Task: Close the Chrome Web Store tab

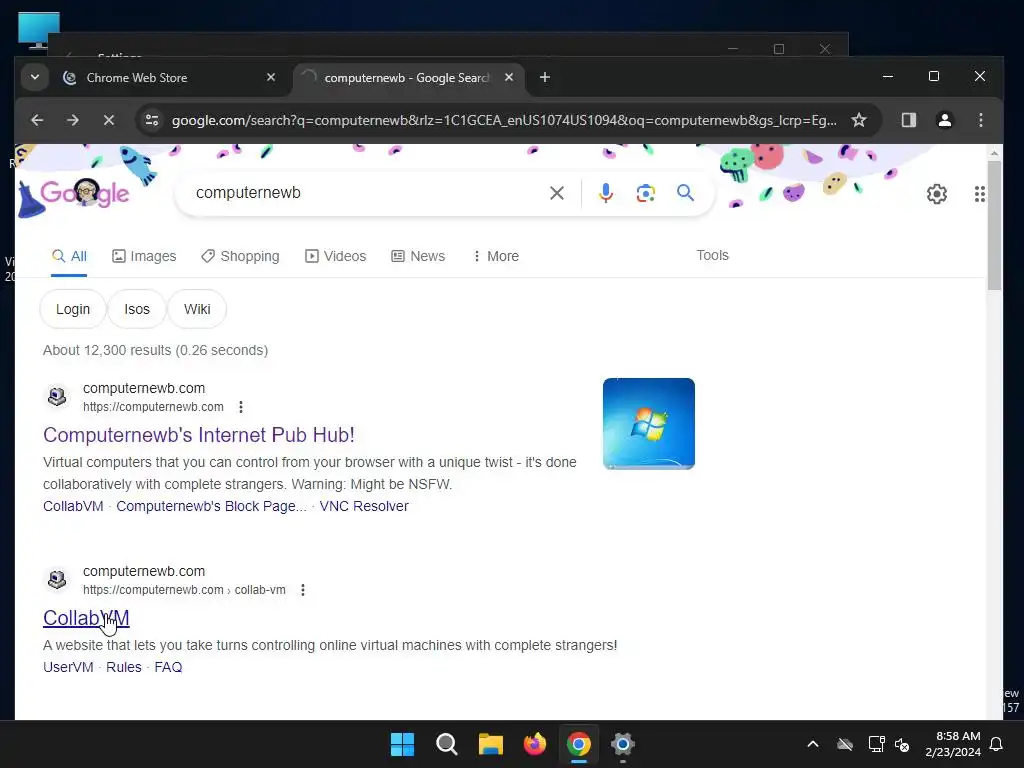Action: (x=271, y=78)
